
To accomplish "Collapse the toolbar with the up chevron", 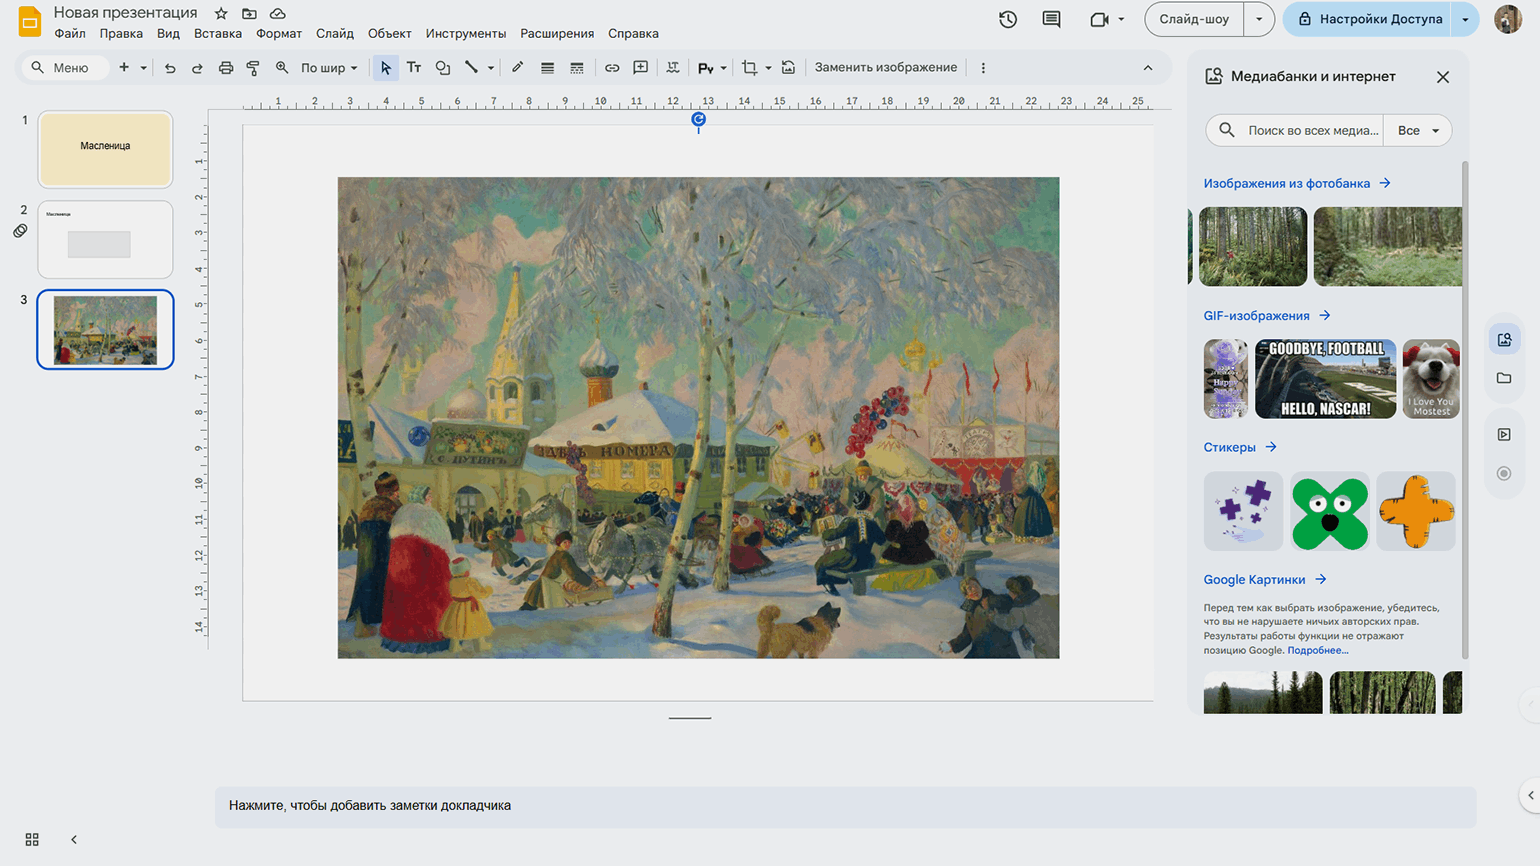I will click(x=1148, y=68).
